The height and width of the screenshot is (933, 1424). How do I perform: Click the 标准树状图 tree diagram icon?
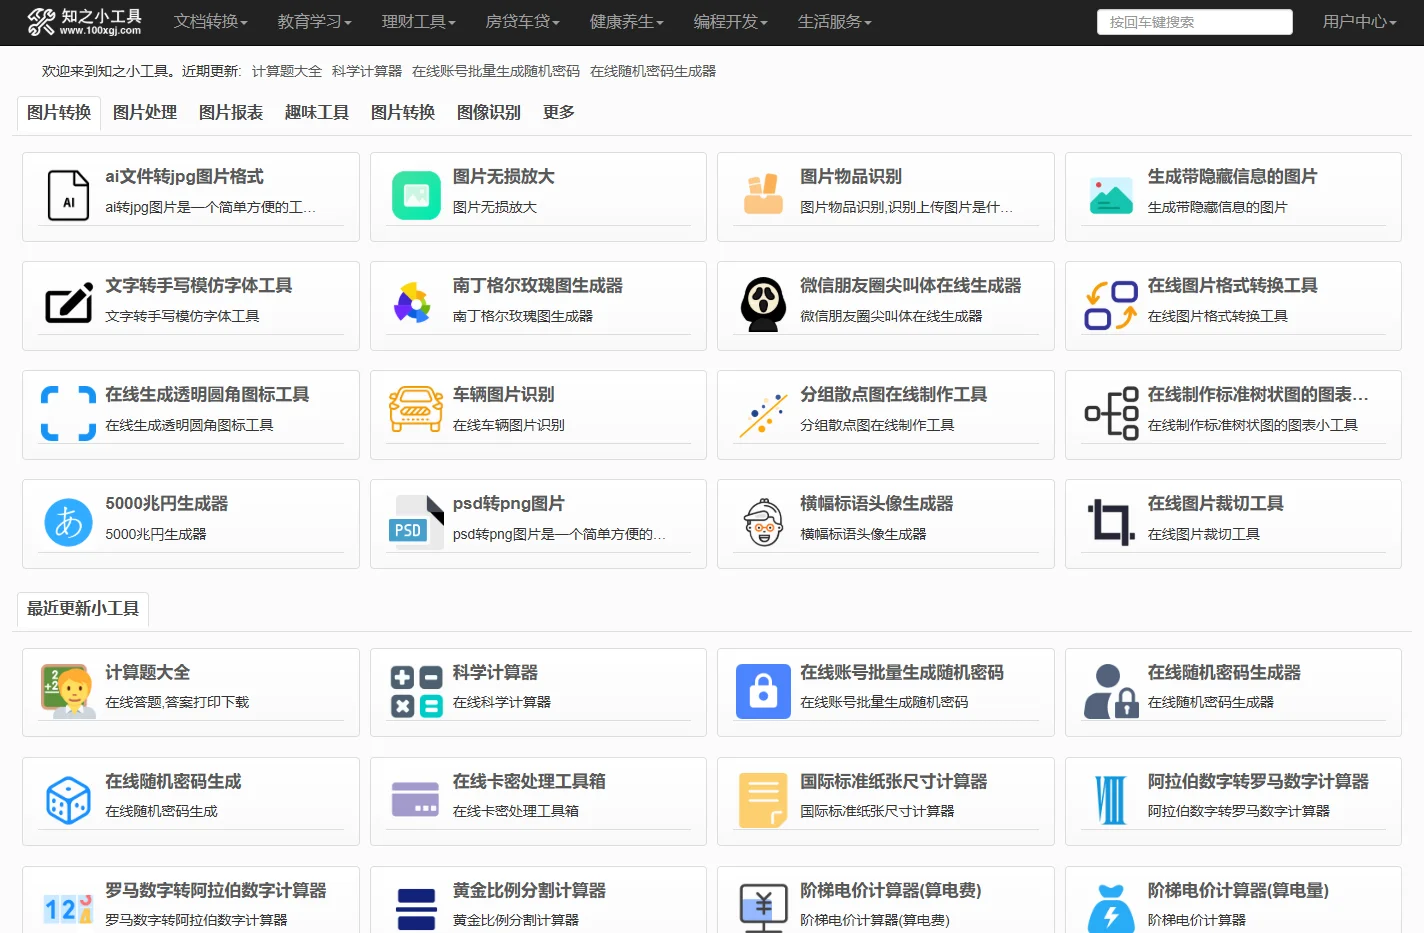[1111, 413]
